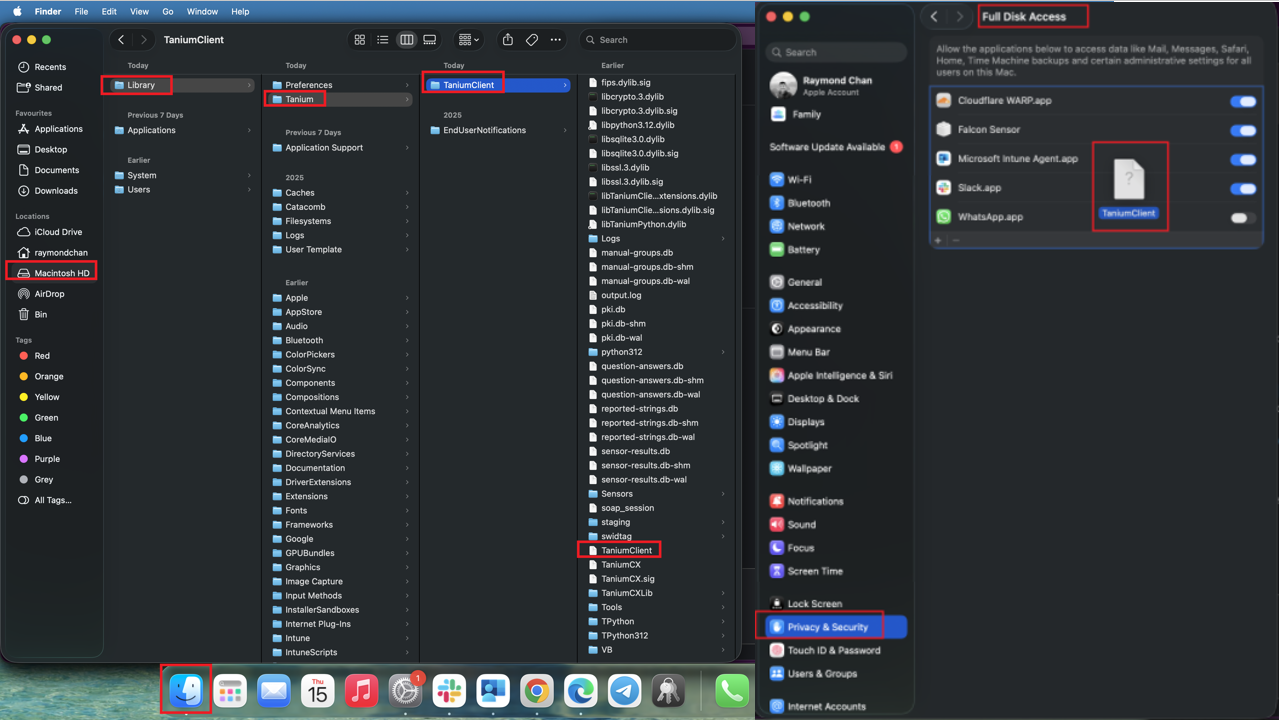Open Google Chrome from the Dock
The height and width of the screenshot is (720, 1279).
(537, 690)
